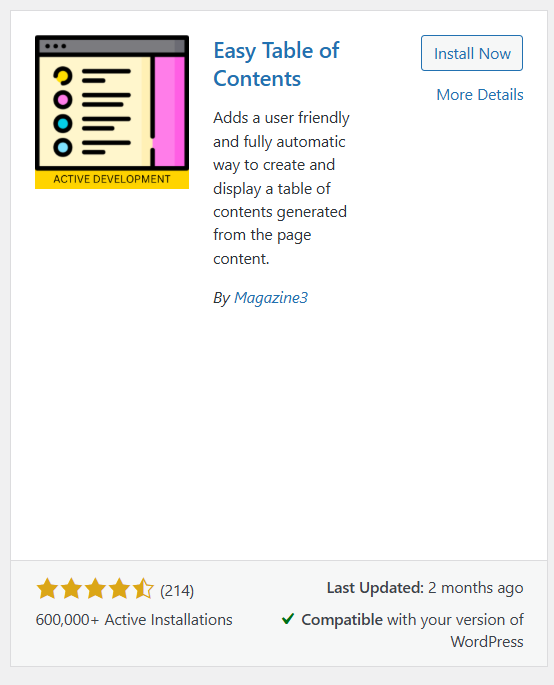This screenshot has width=554, height=685.
Task: Click the plugin icon thumbnail
Action: click(x=112, y=112)
